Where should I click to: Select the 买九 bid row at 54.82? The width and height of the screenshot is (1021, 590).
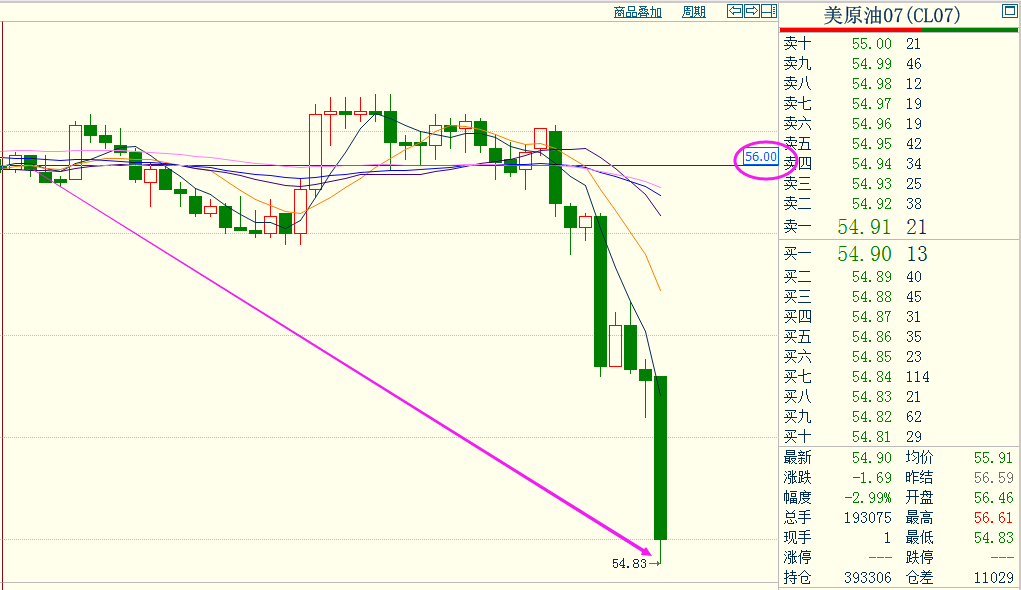(x=899, y=417)
